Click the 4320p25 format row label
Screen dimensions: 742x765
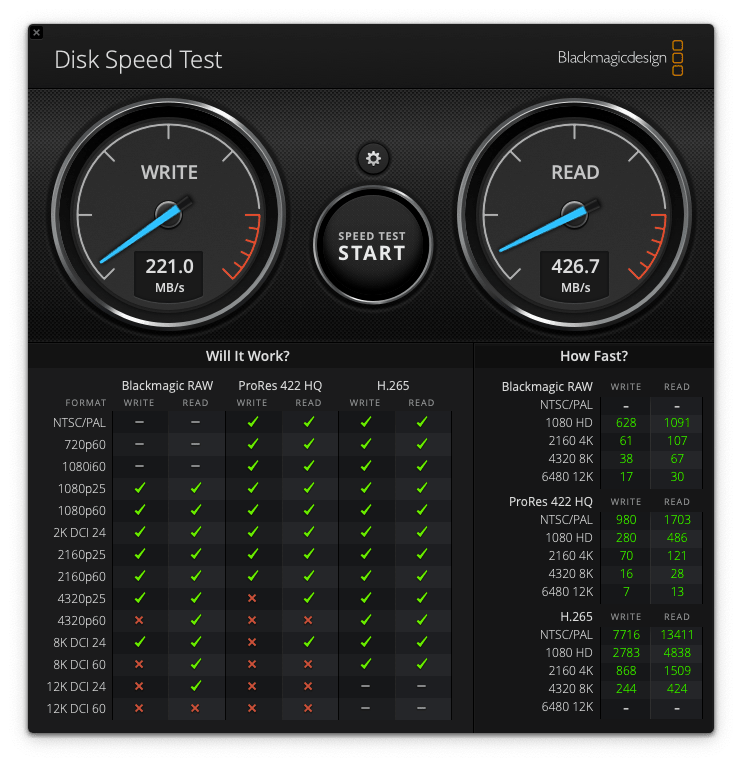pyautogui.click(x=82, y=599)
